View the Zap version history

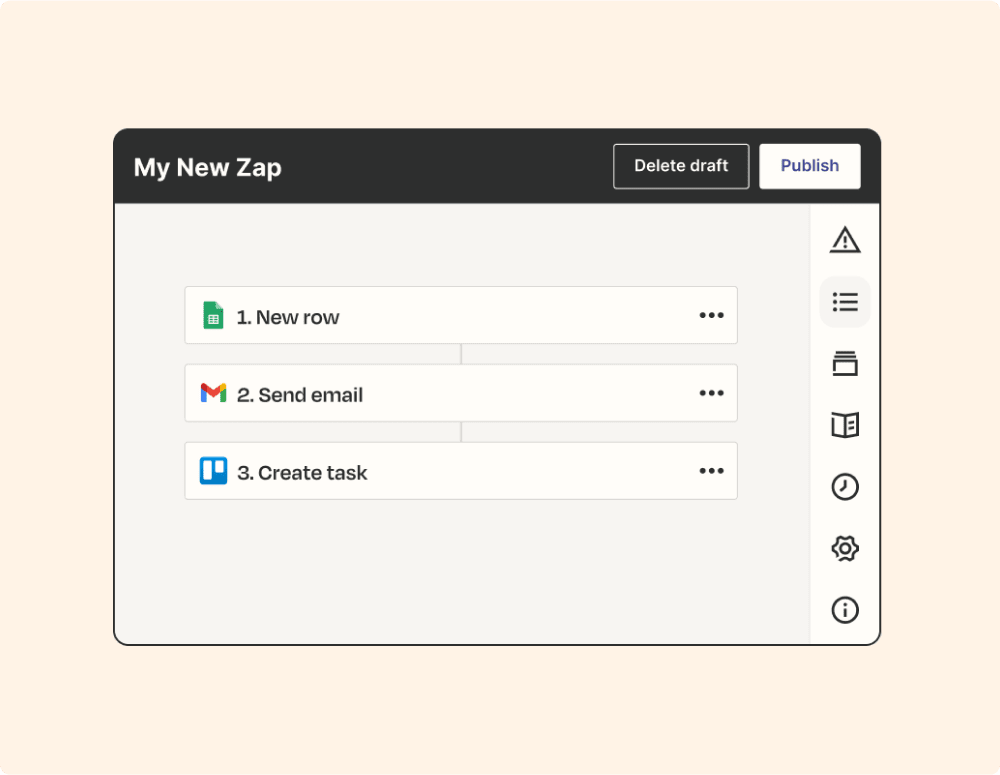(845, 487)
